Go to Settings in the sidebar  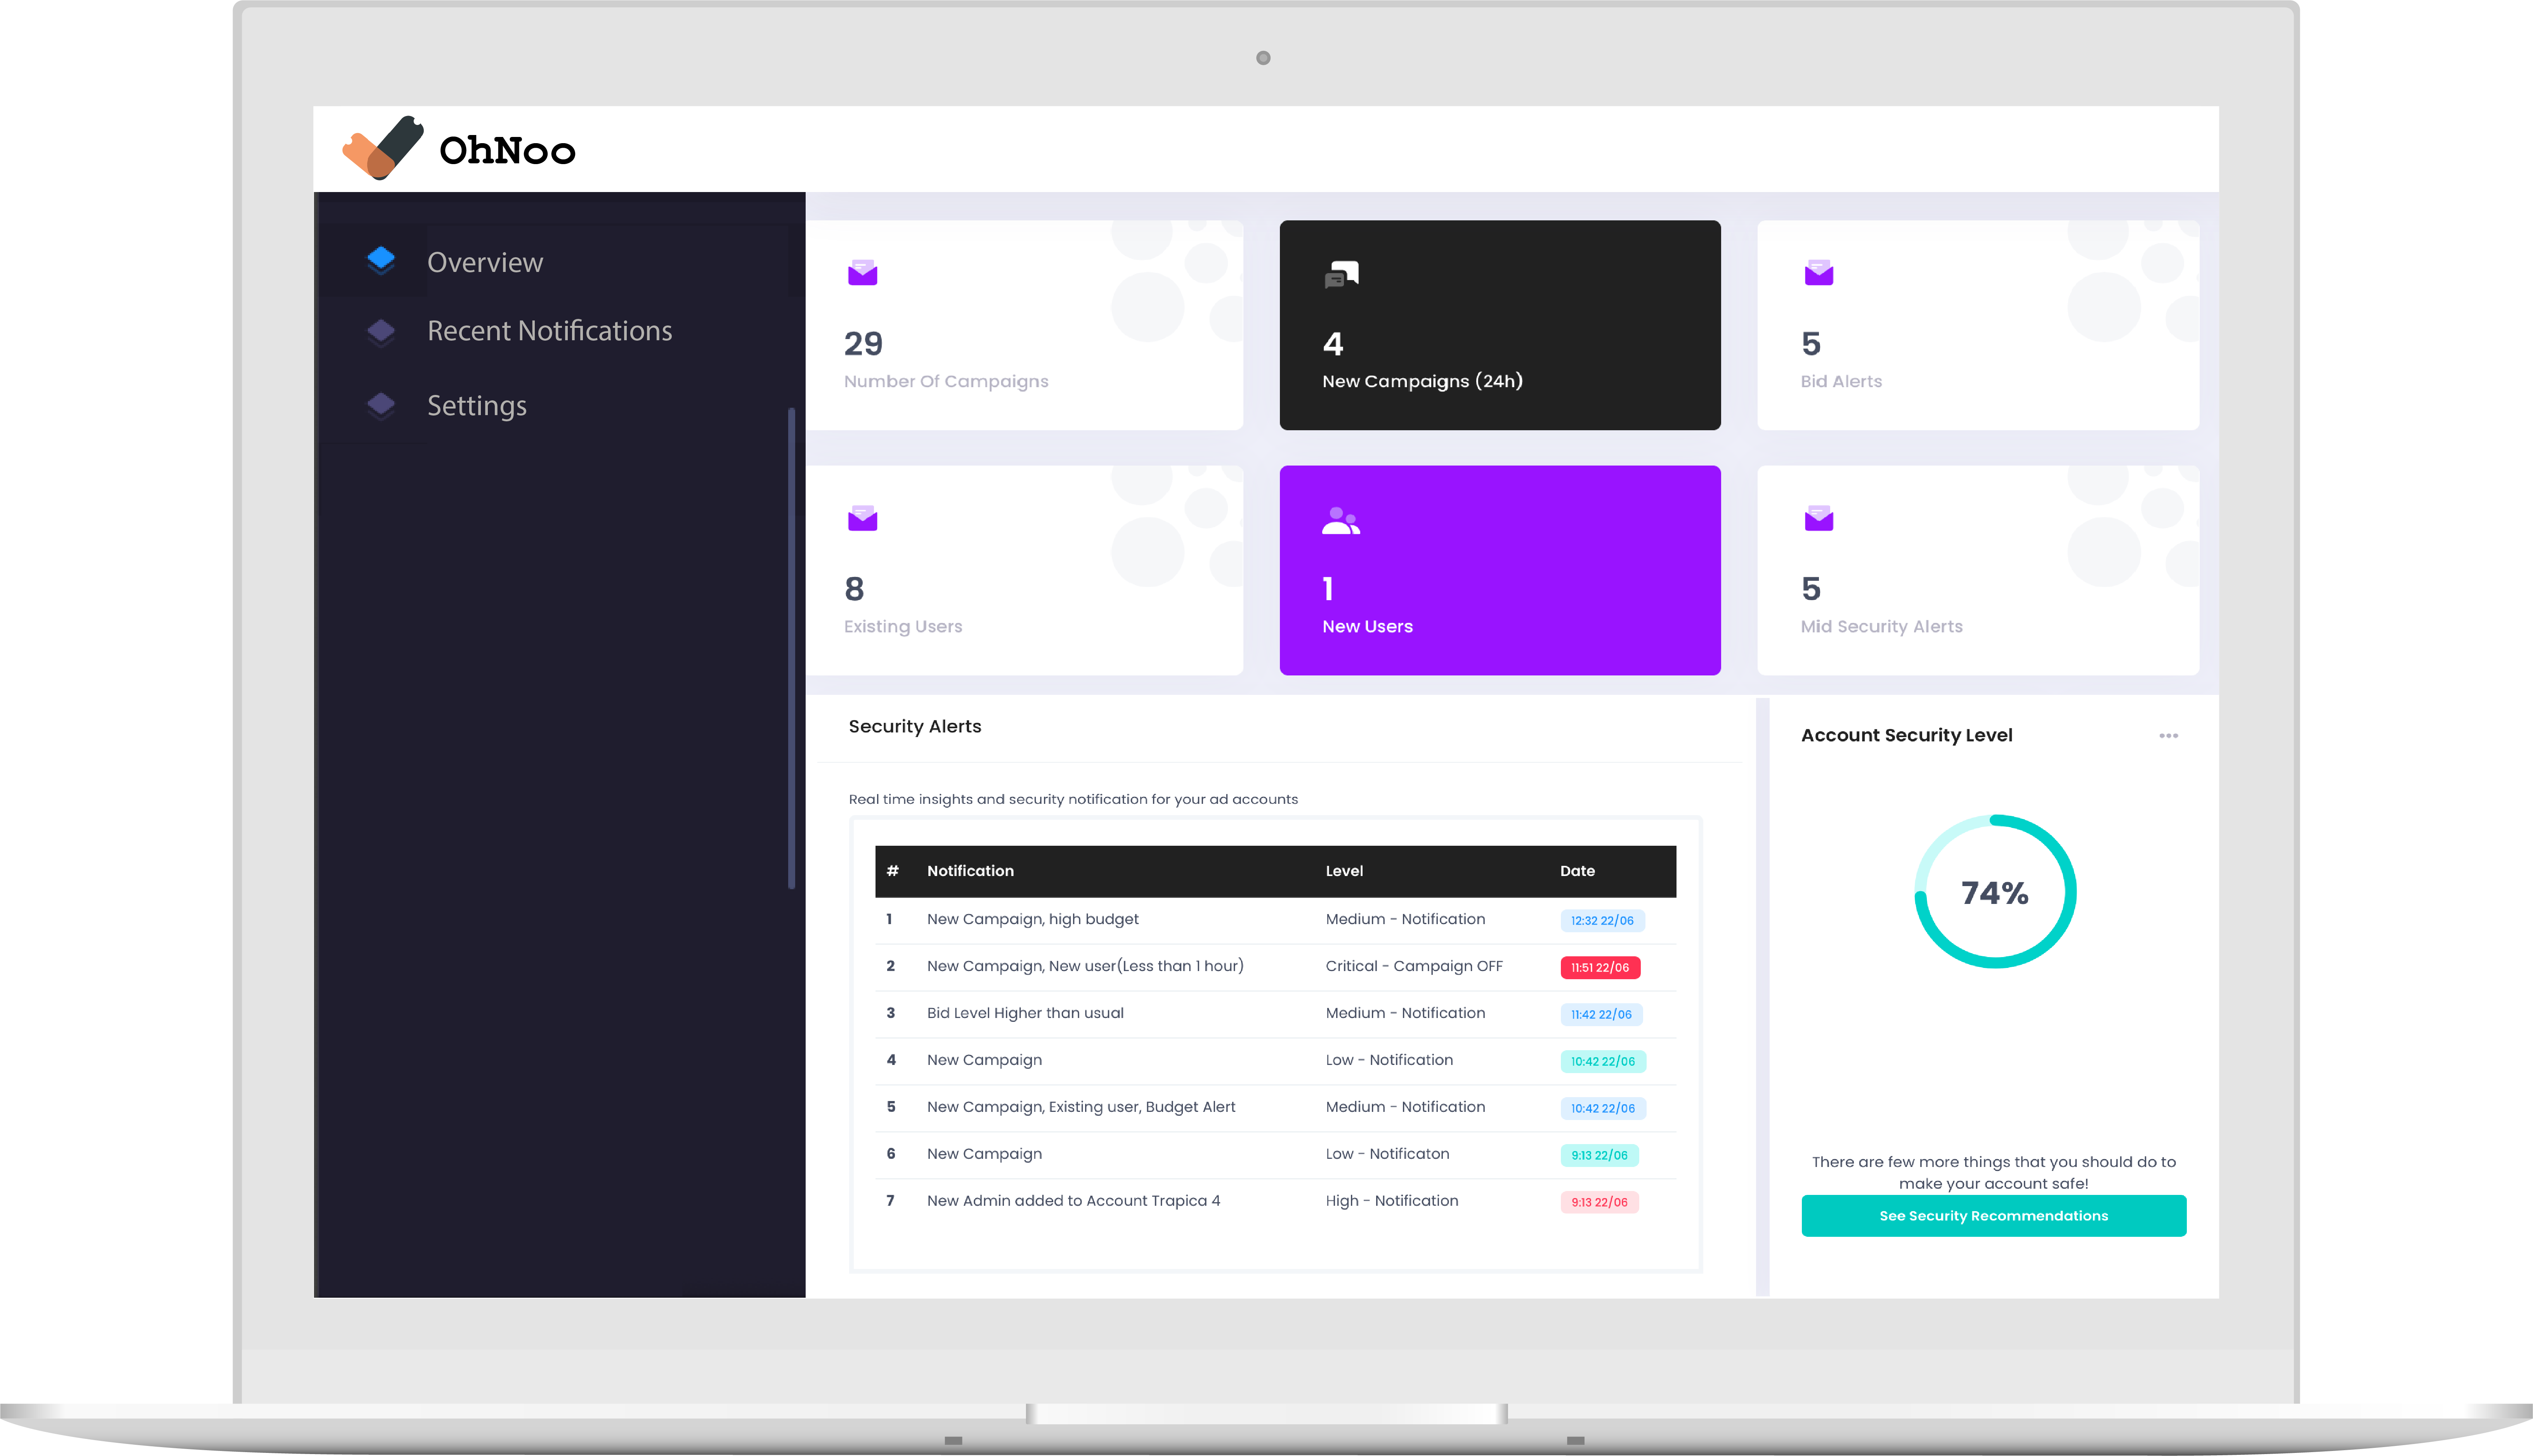click(476, 405)
